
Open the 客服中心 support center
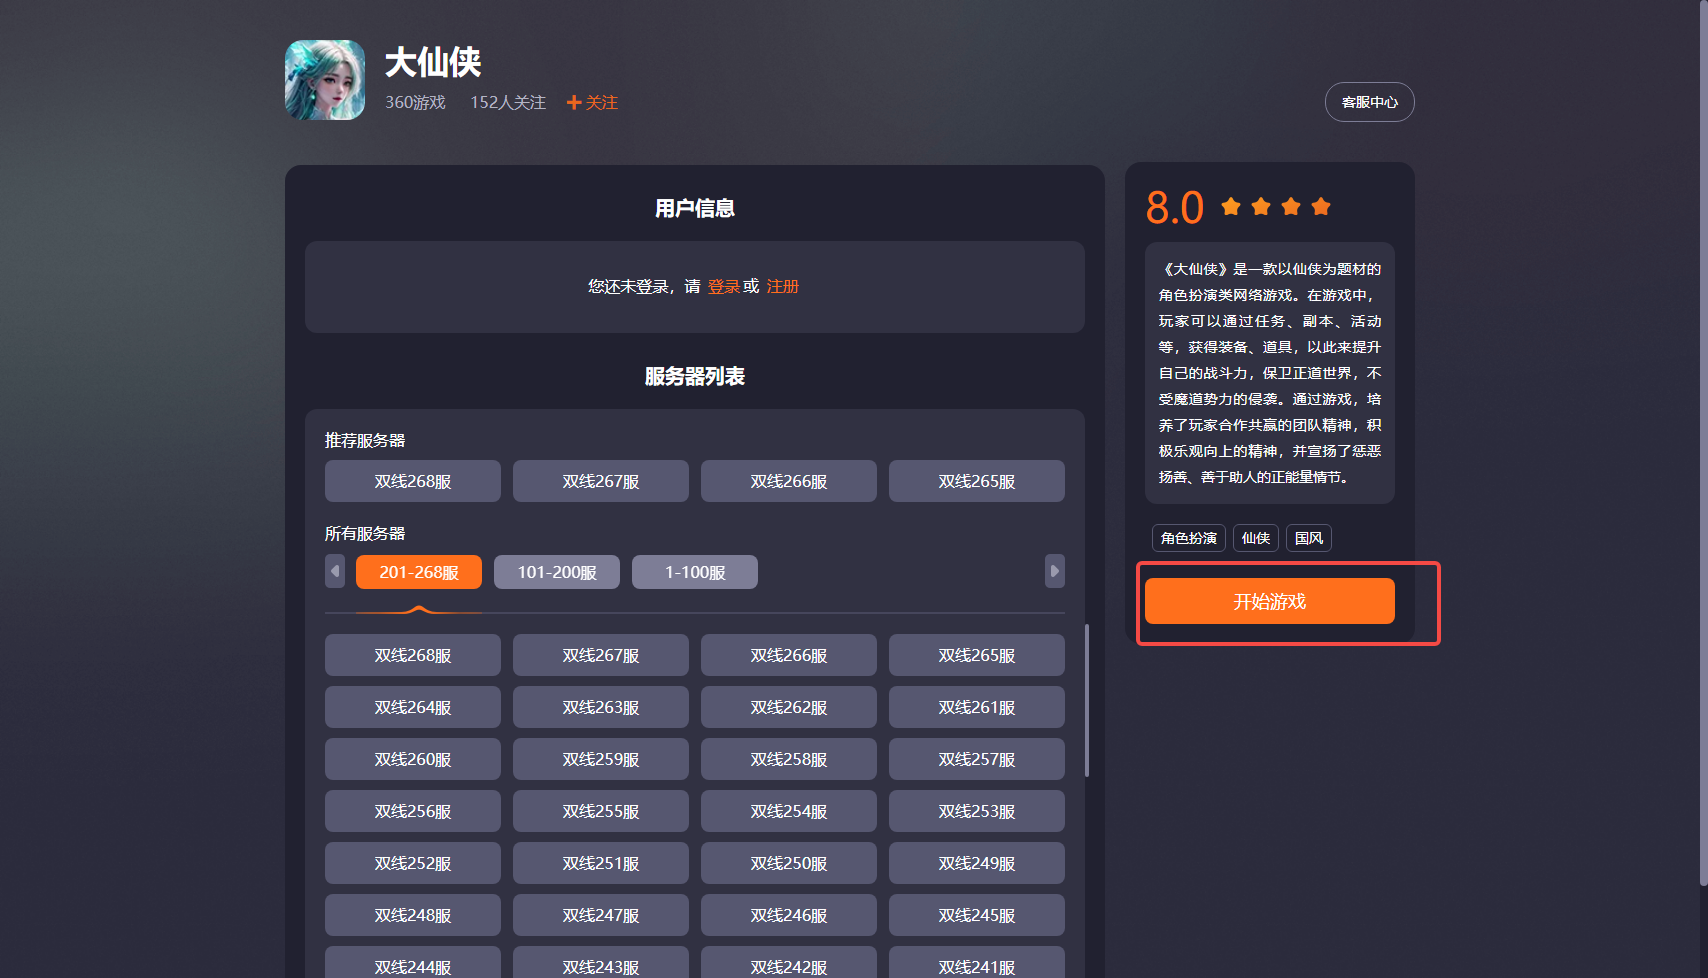coord(1369,101)
